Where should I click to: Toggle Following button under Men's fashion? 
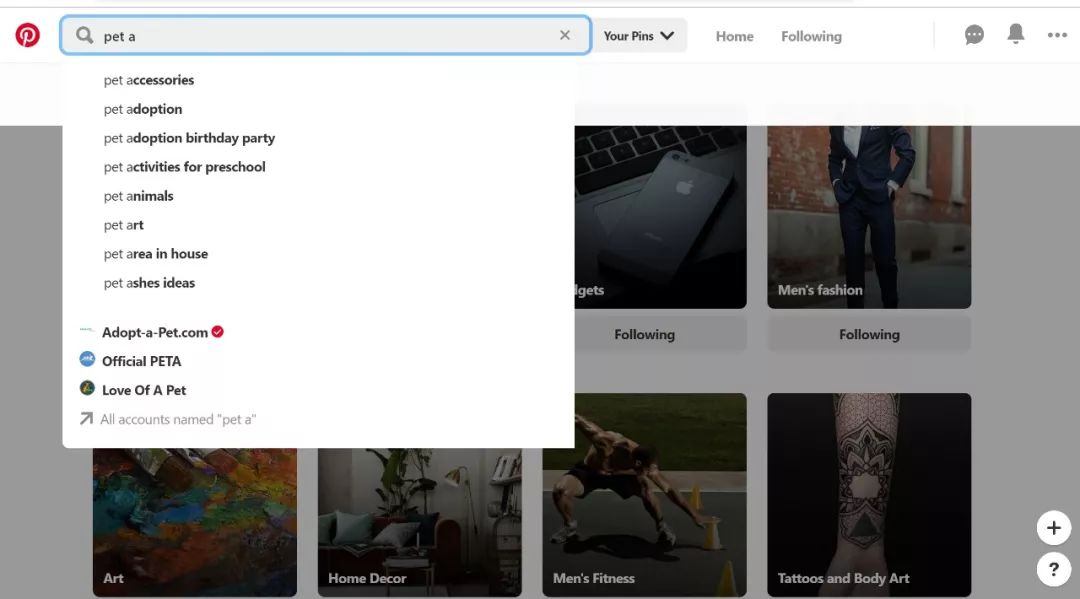point(869,335)
